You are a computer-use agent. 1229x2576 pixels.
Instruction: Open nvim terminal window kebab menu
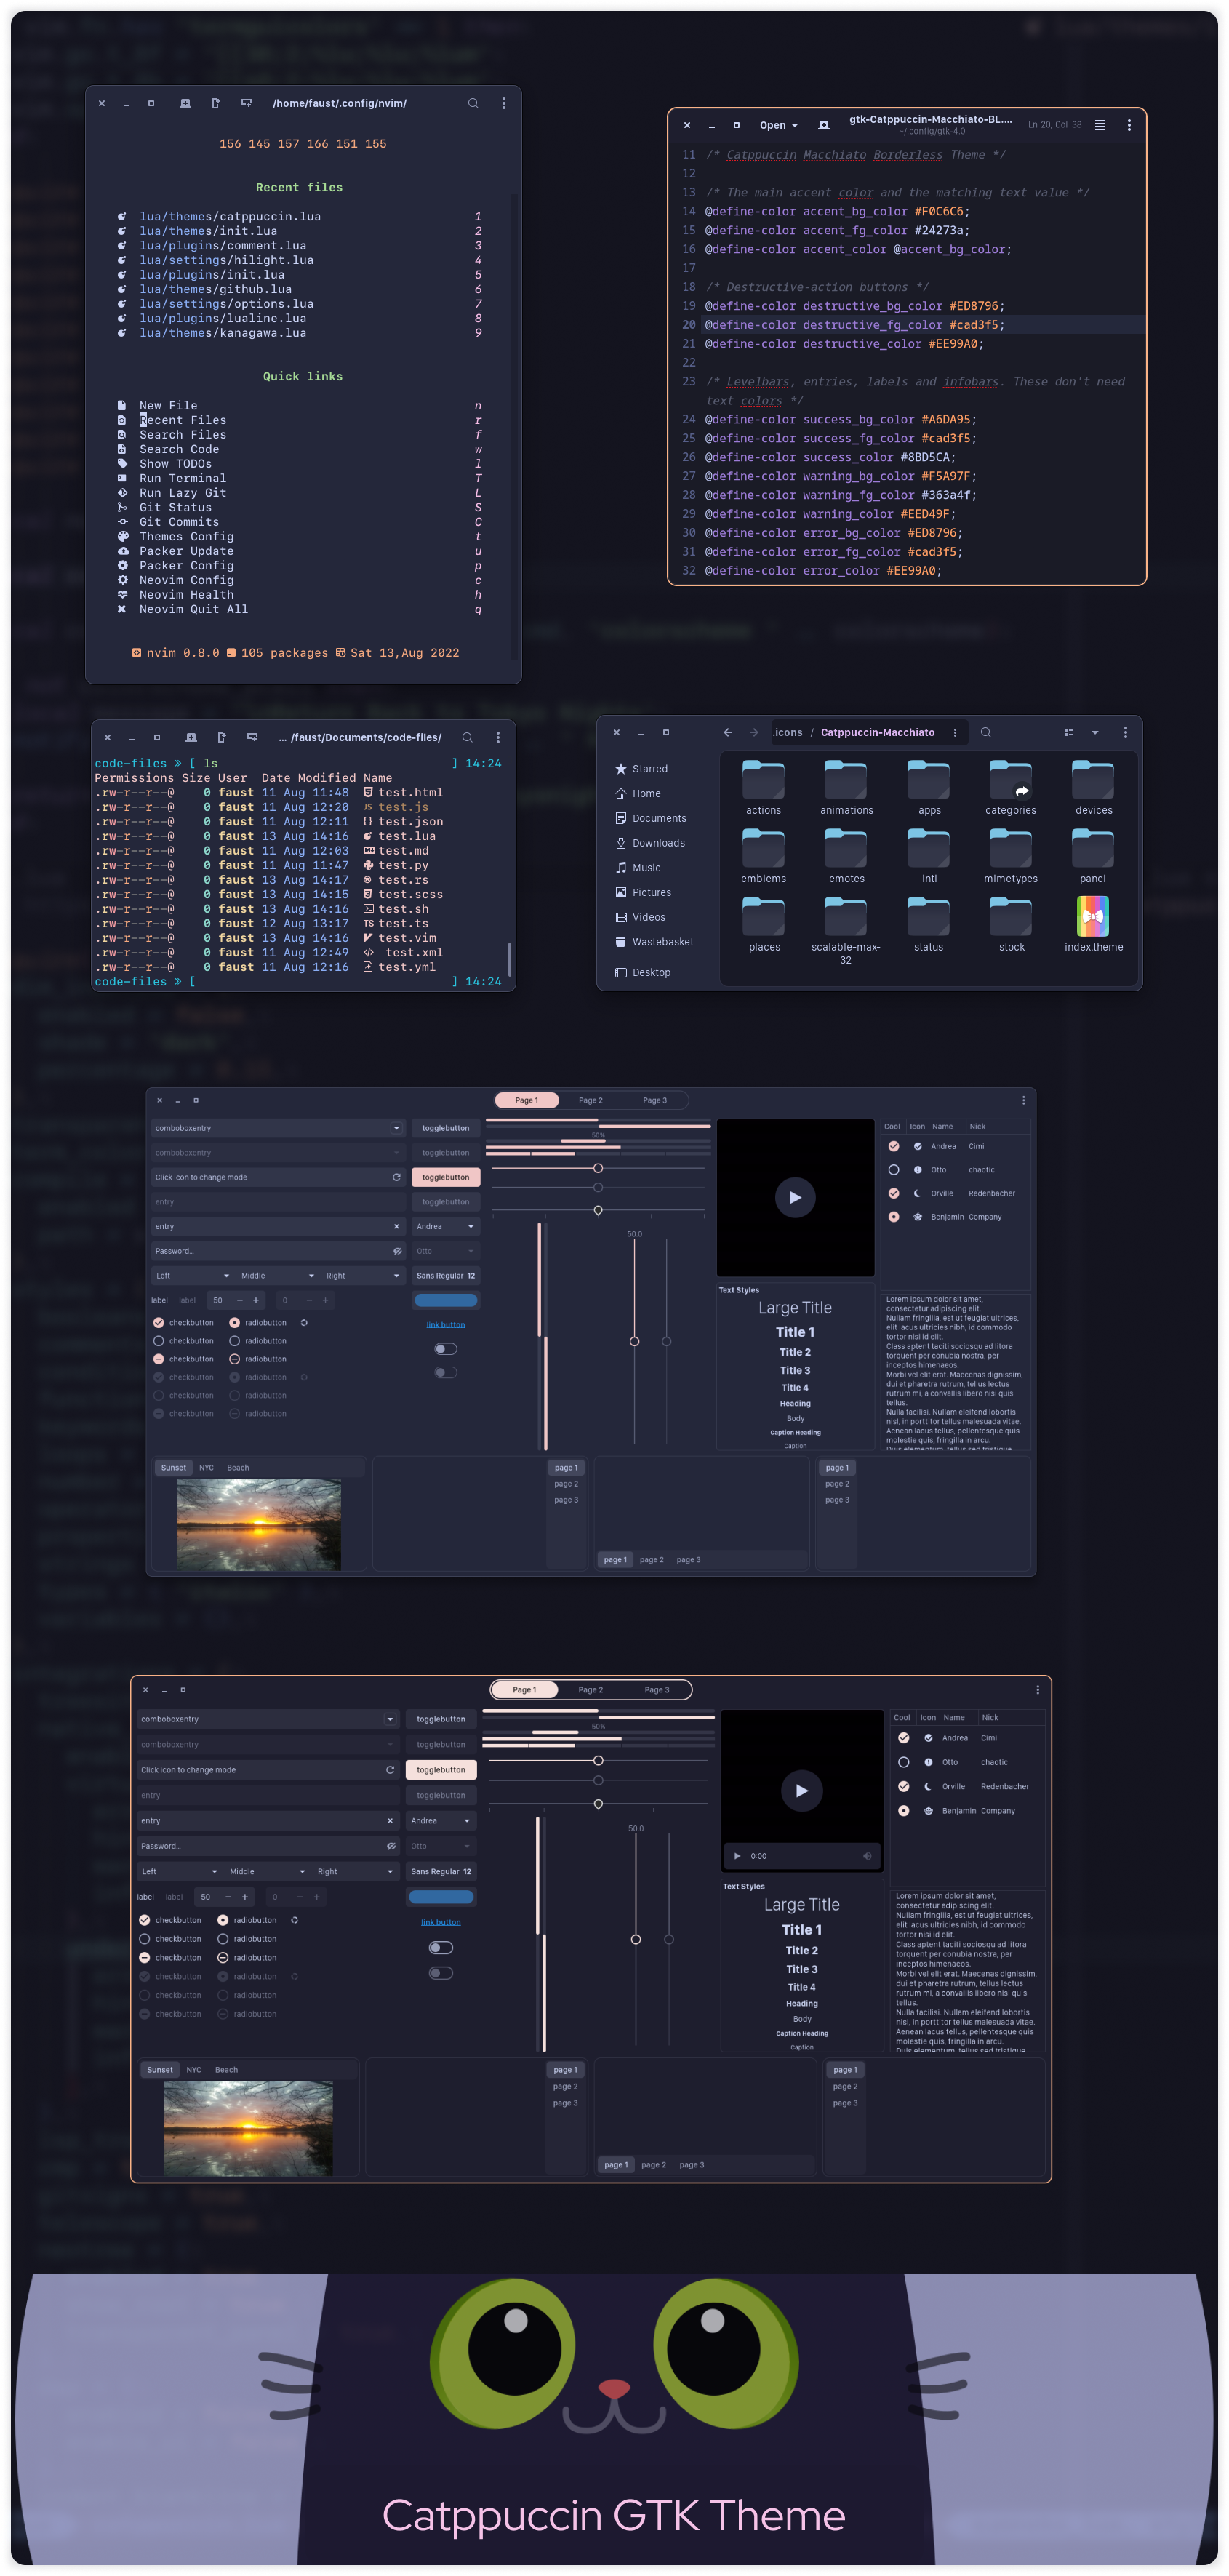click(x=503, y=103)
